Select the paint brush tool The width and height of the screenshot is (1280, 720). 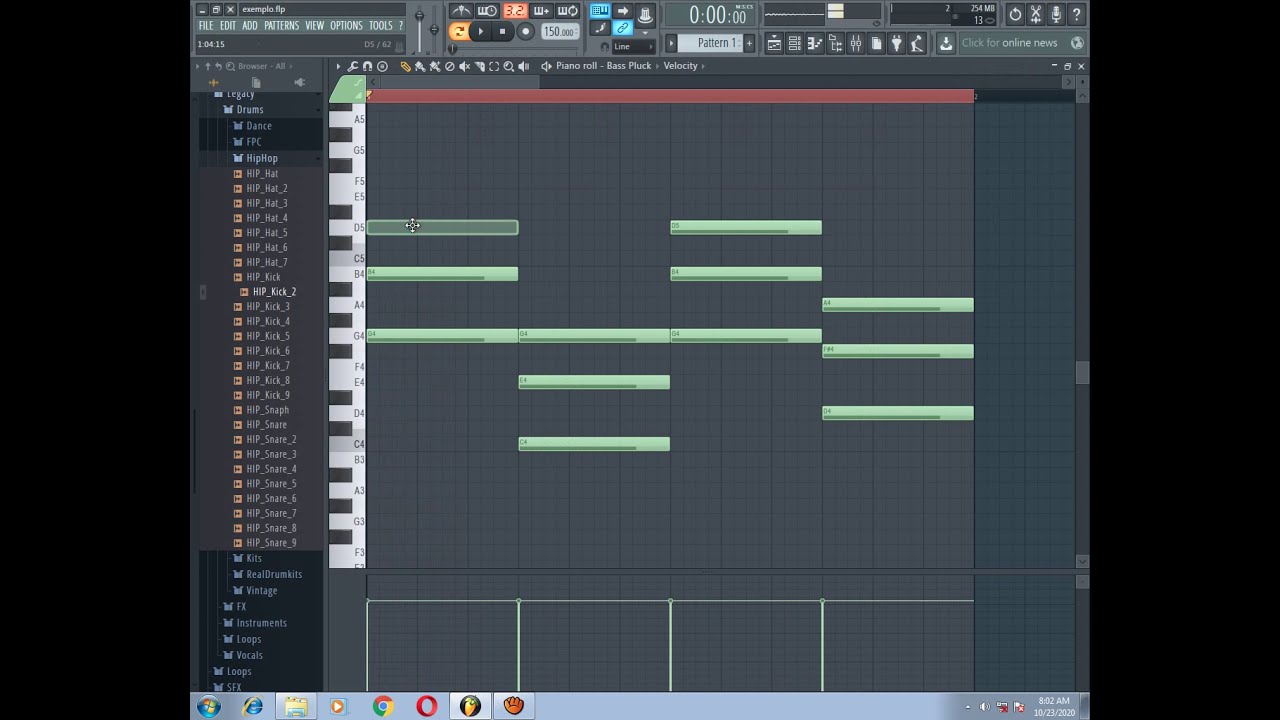[420, 66]
